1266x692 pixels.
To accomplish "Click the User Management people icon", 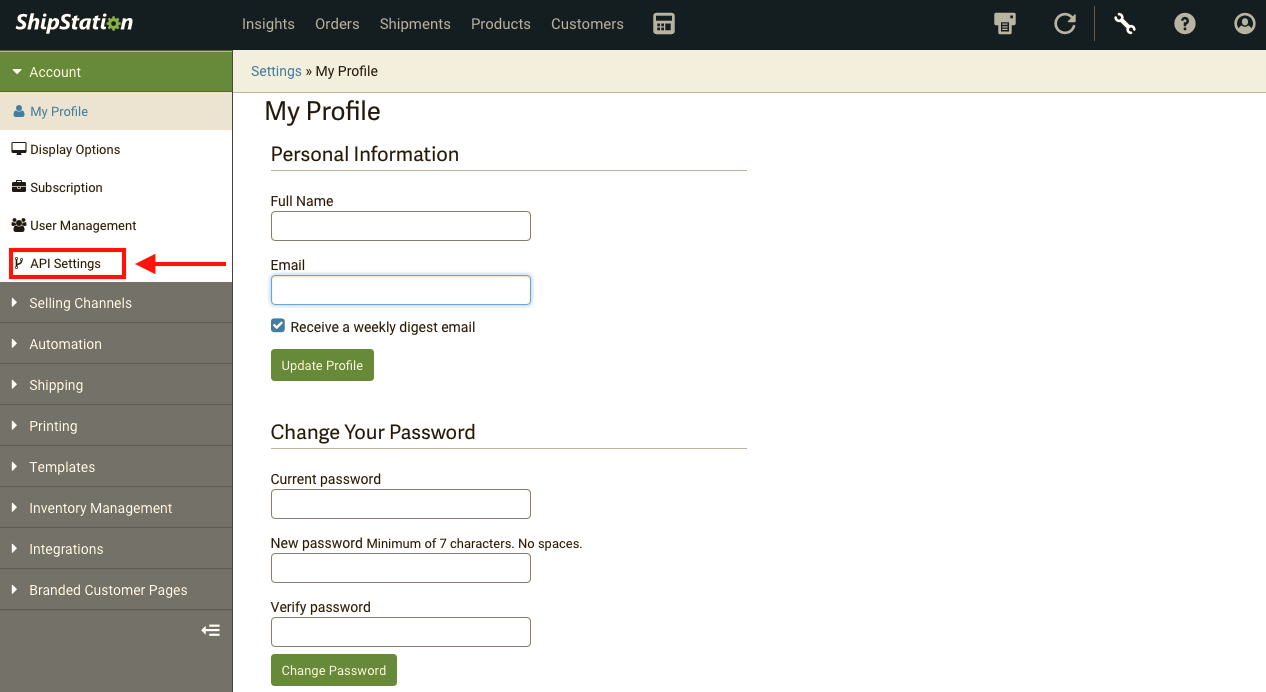I will pyautogui.click(x=19, y=225).
